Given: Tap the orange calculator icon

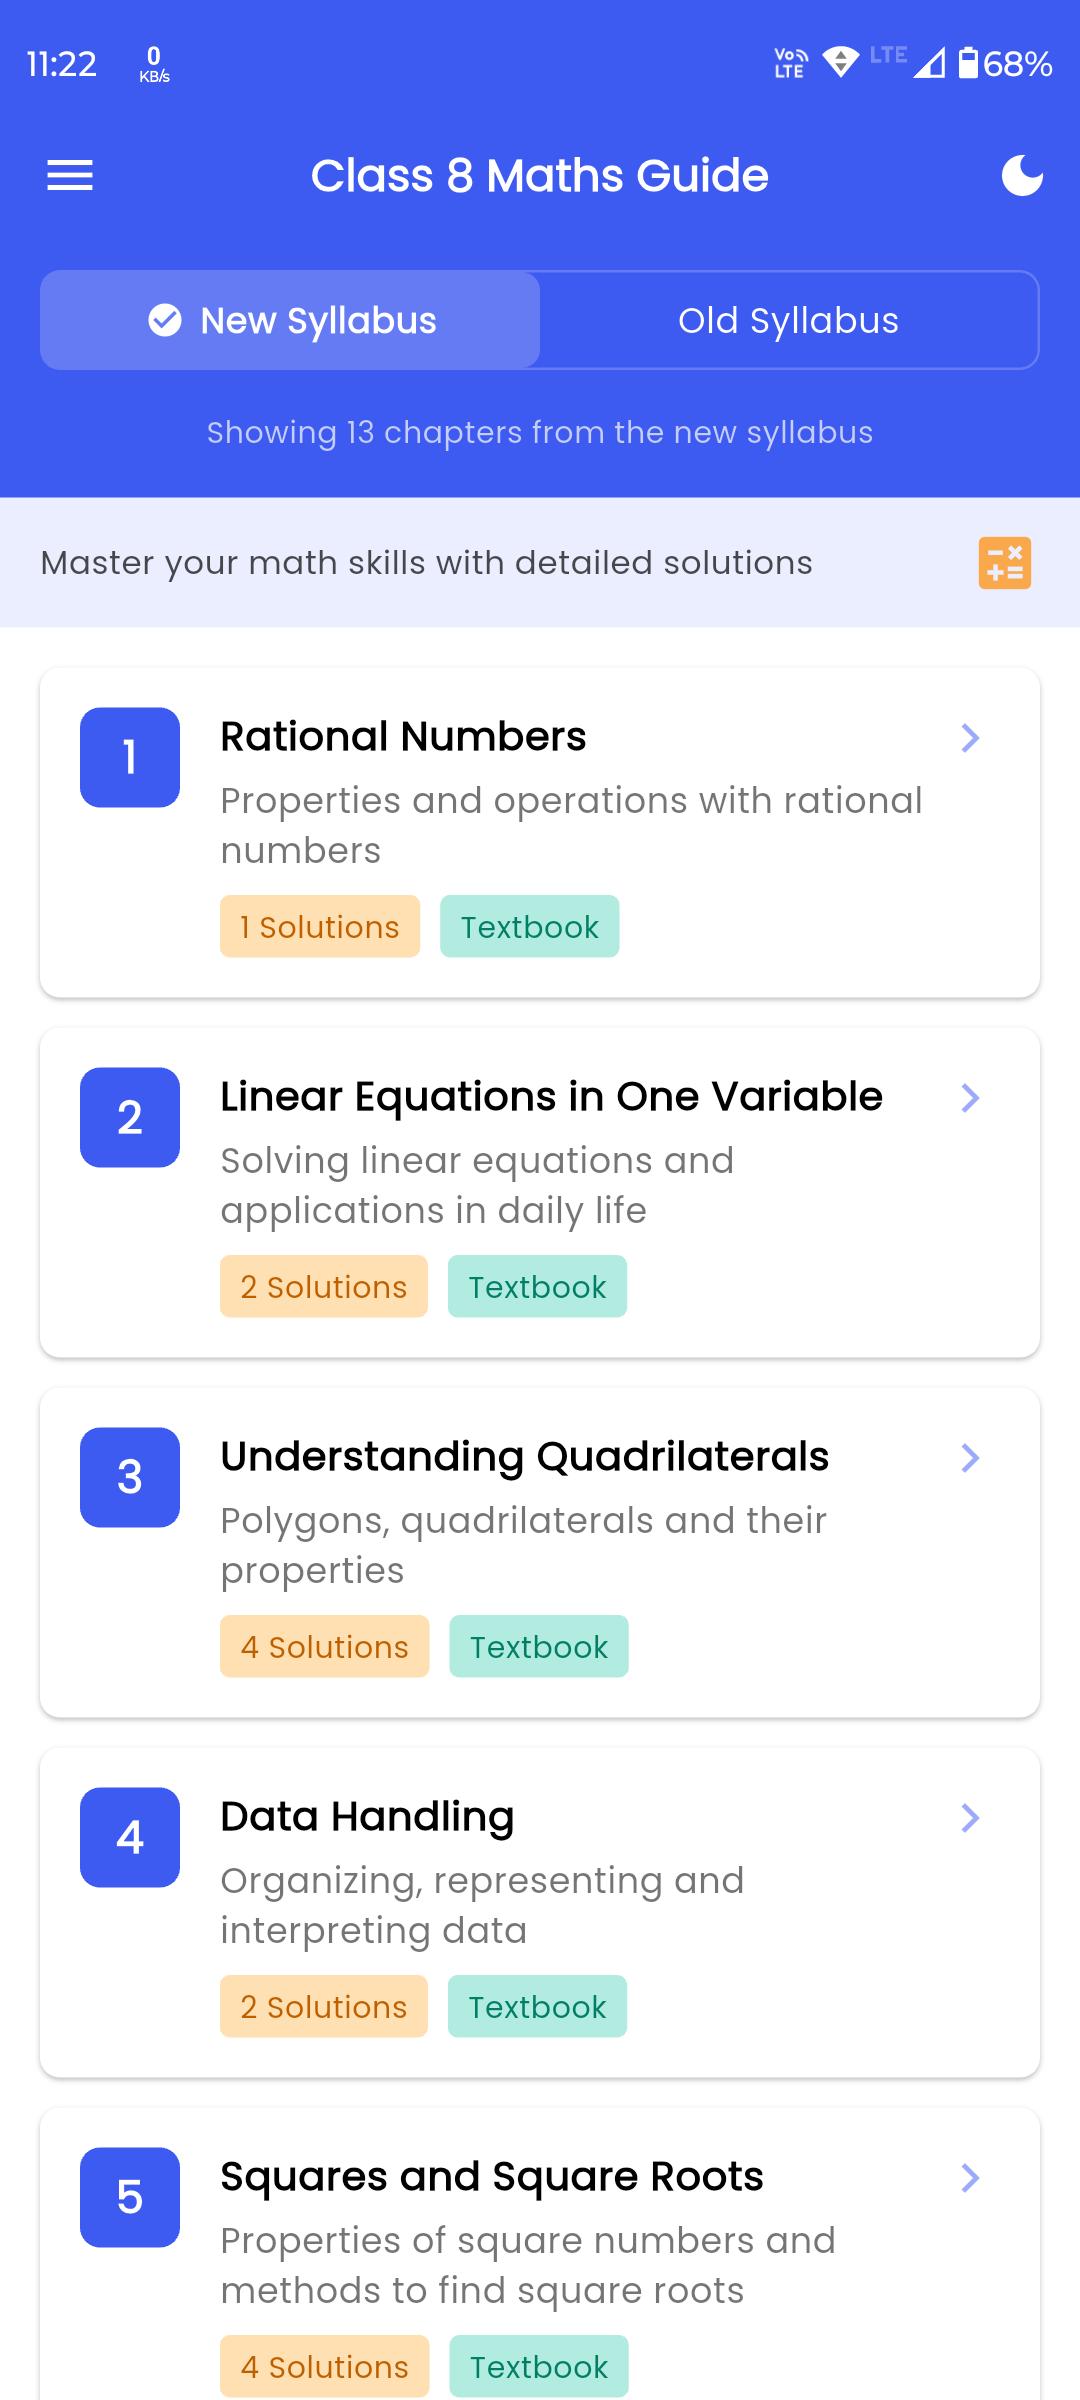Looking at the screenshot, I should (x=1004, y=563).
